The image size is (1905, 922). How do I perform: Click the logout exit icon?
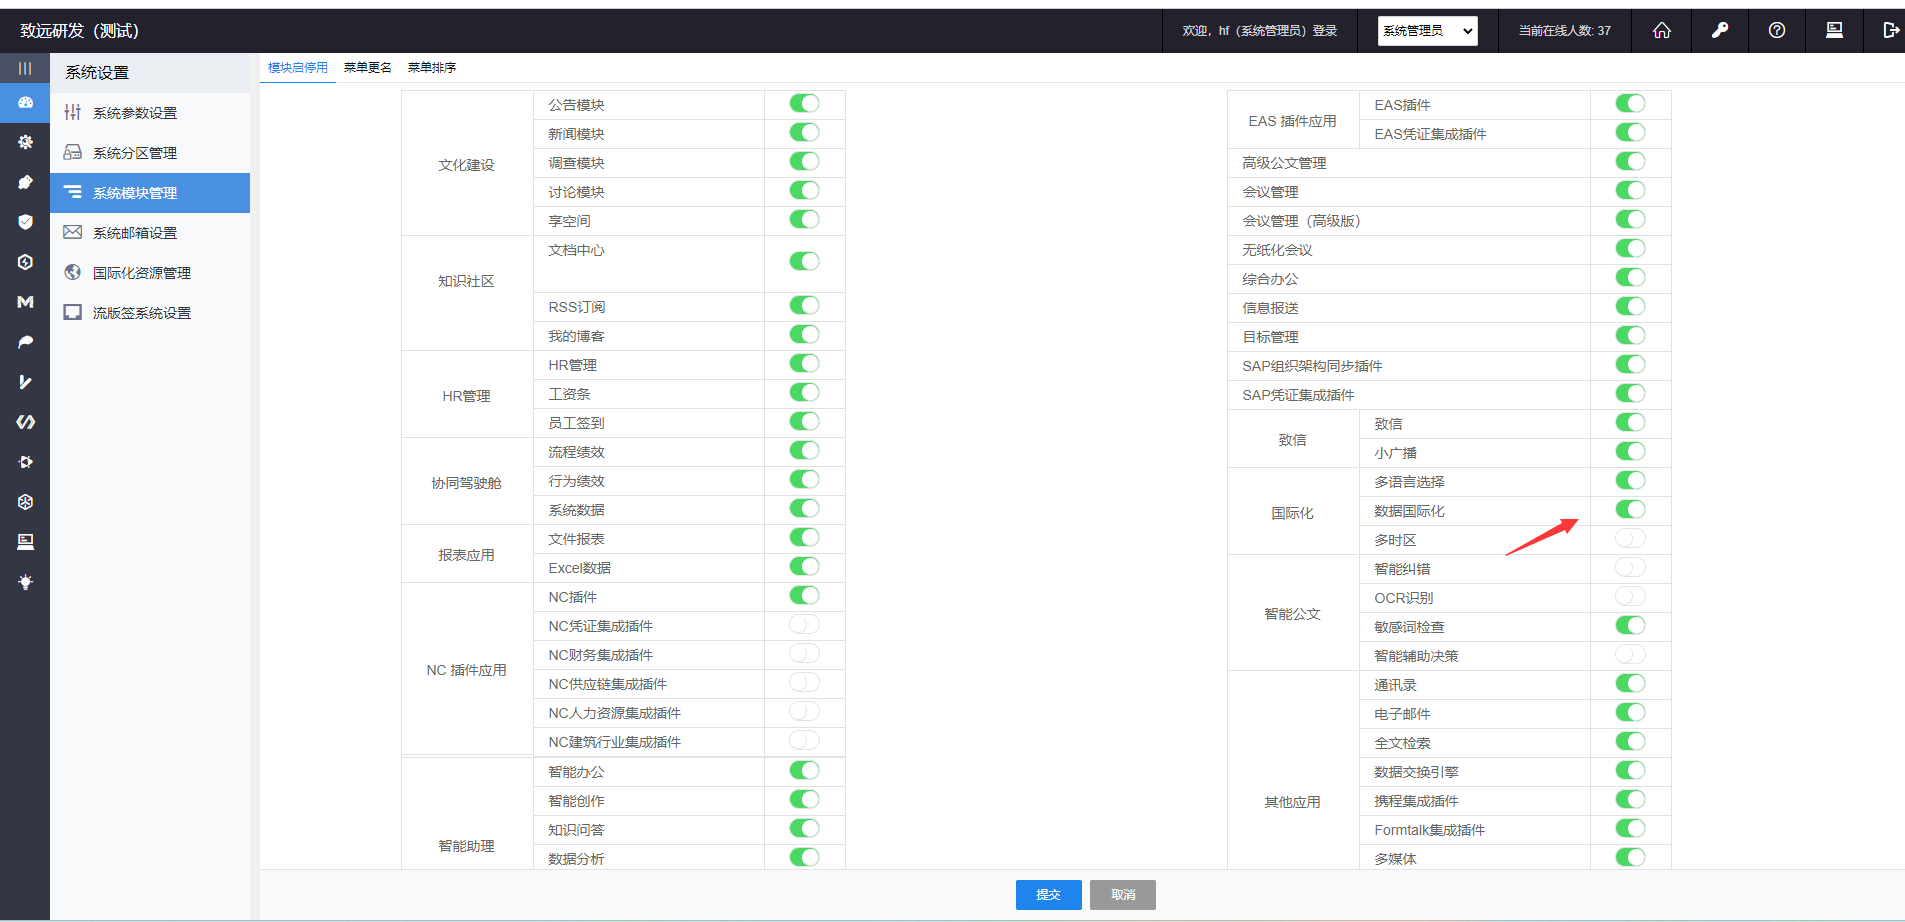(x=1890, y=31)
